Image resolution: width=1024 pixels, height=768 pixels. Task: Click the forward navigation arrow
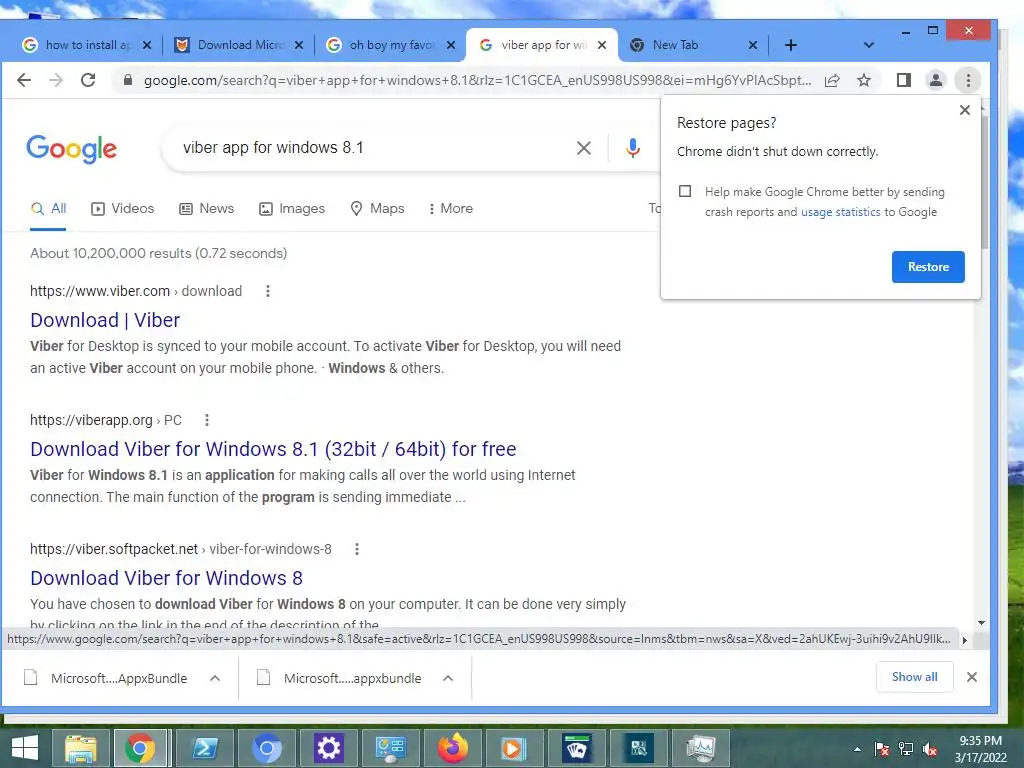coord(56,80)
